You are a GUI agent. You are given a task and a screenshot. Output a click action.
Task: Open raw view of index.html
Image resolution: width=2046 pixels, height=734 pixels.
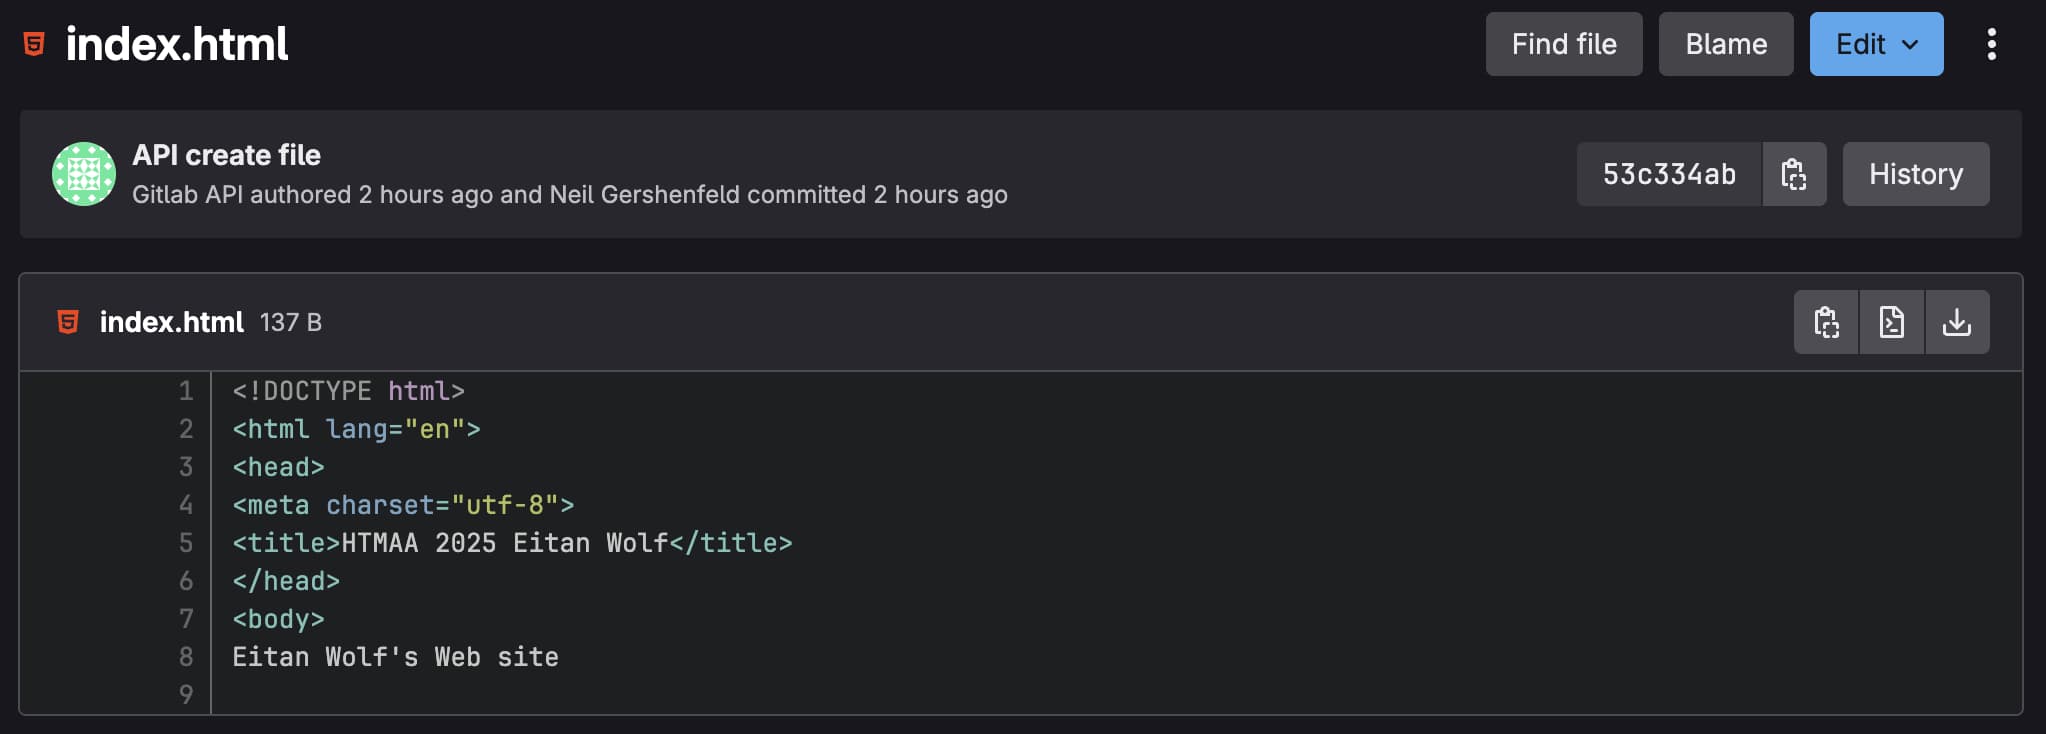(x=1891, y=322)
